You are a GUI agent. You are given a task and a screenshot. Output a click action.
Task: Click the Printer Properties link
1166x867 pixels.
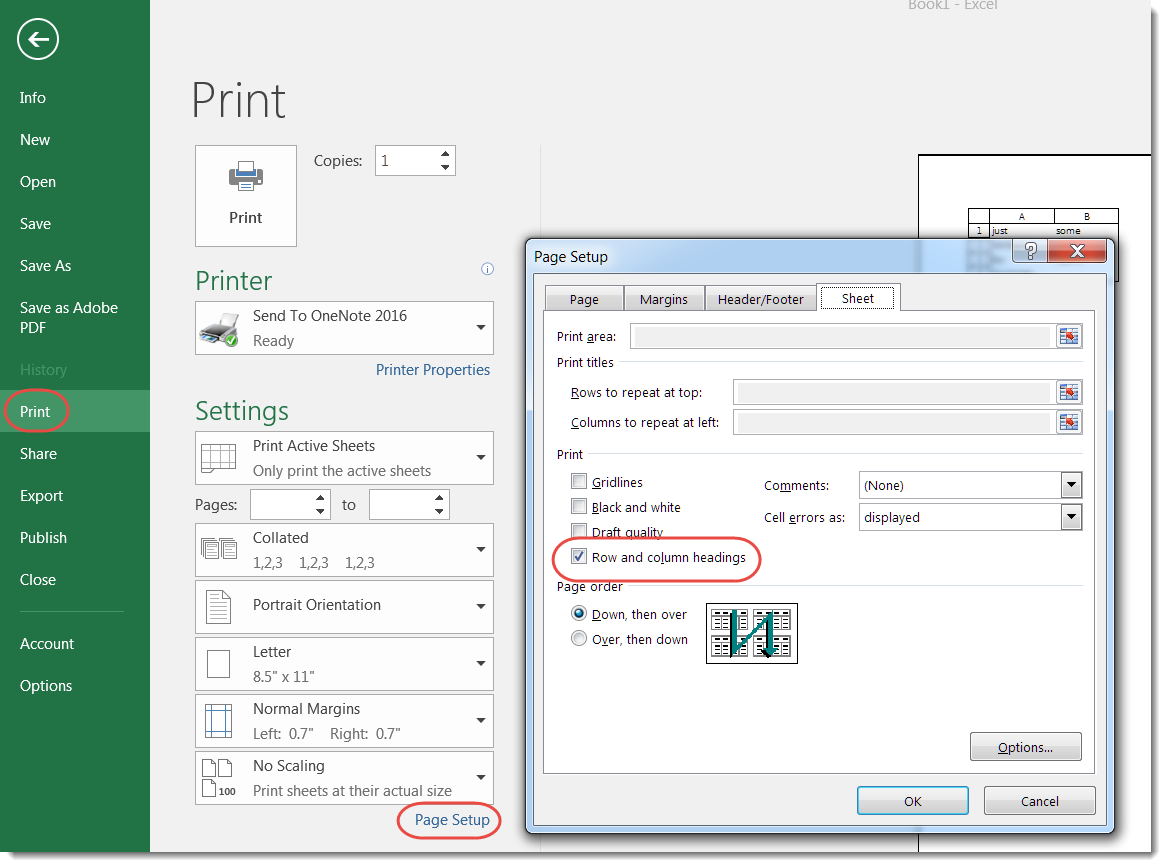tap(432, 370)
